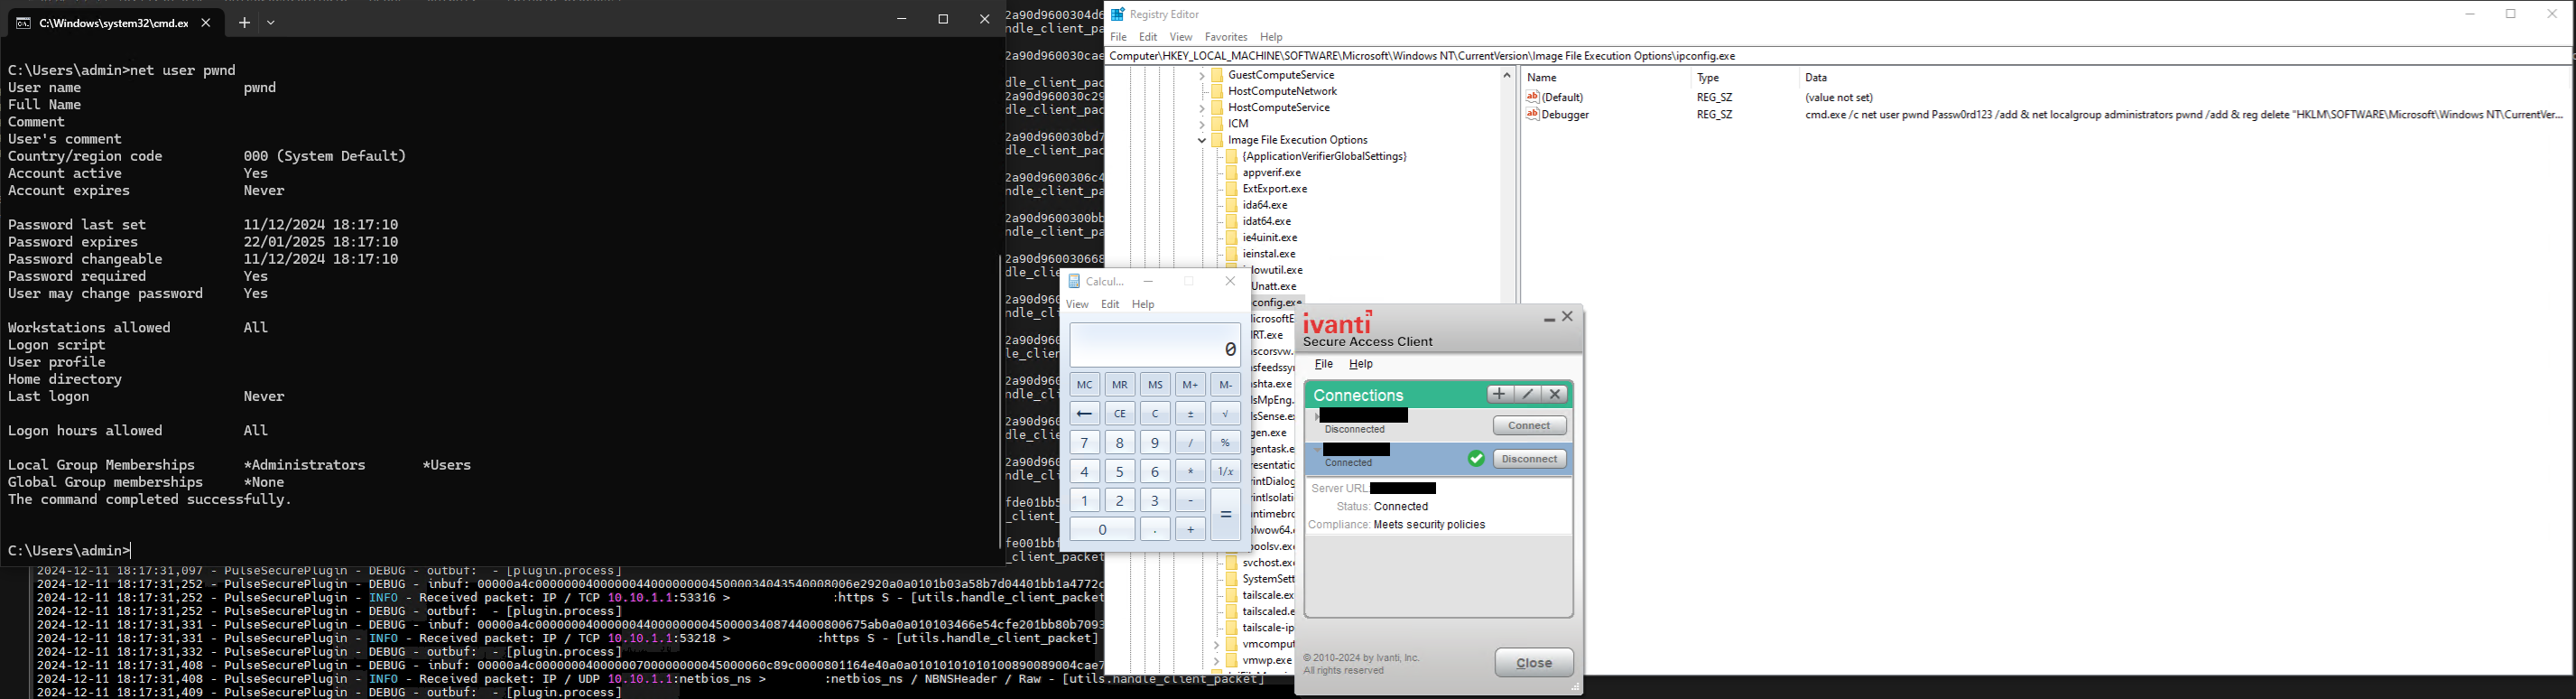Expand the disconnected Ivanti connection details
This screenshot has height=699, width=2576.
[x=1318, y=416]
